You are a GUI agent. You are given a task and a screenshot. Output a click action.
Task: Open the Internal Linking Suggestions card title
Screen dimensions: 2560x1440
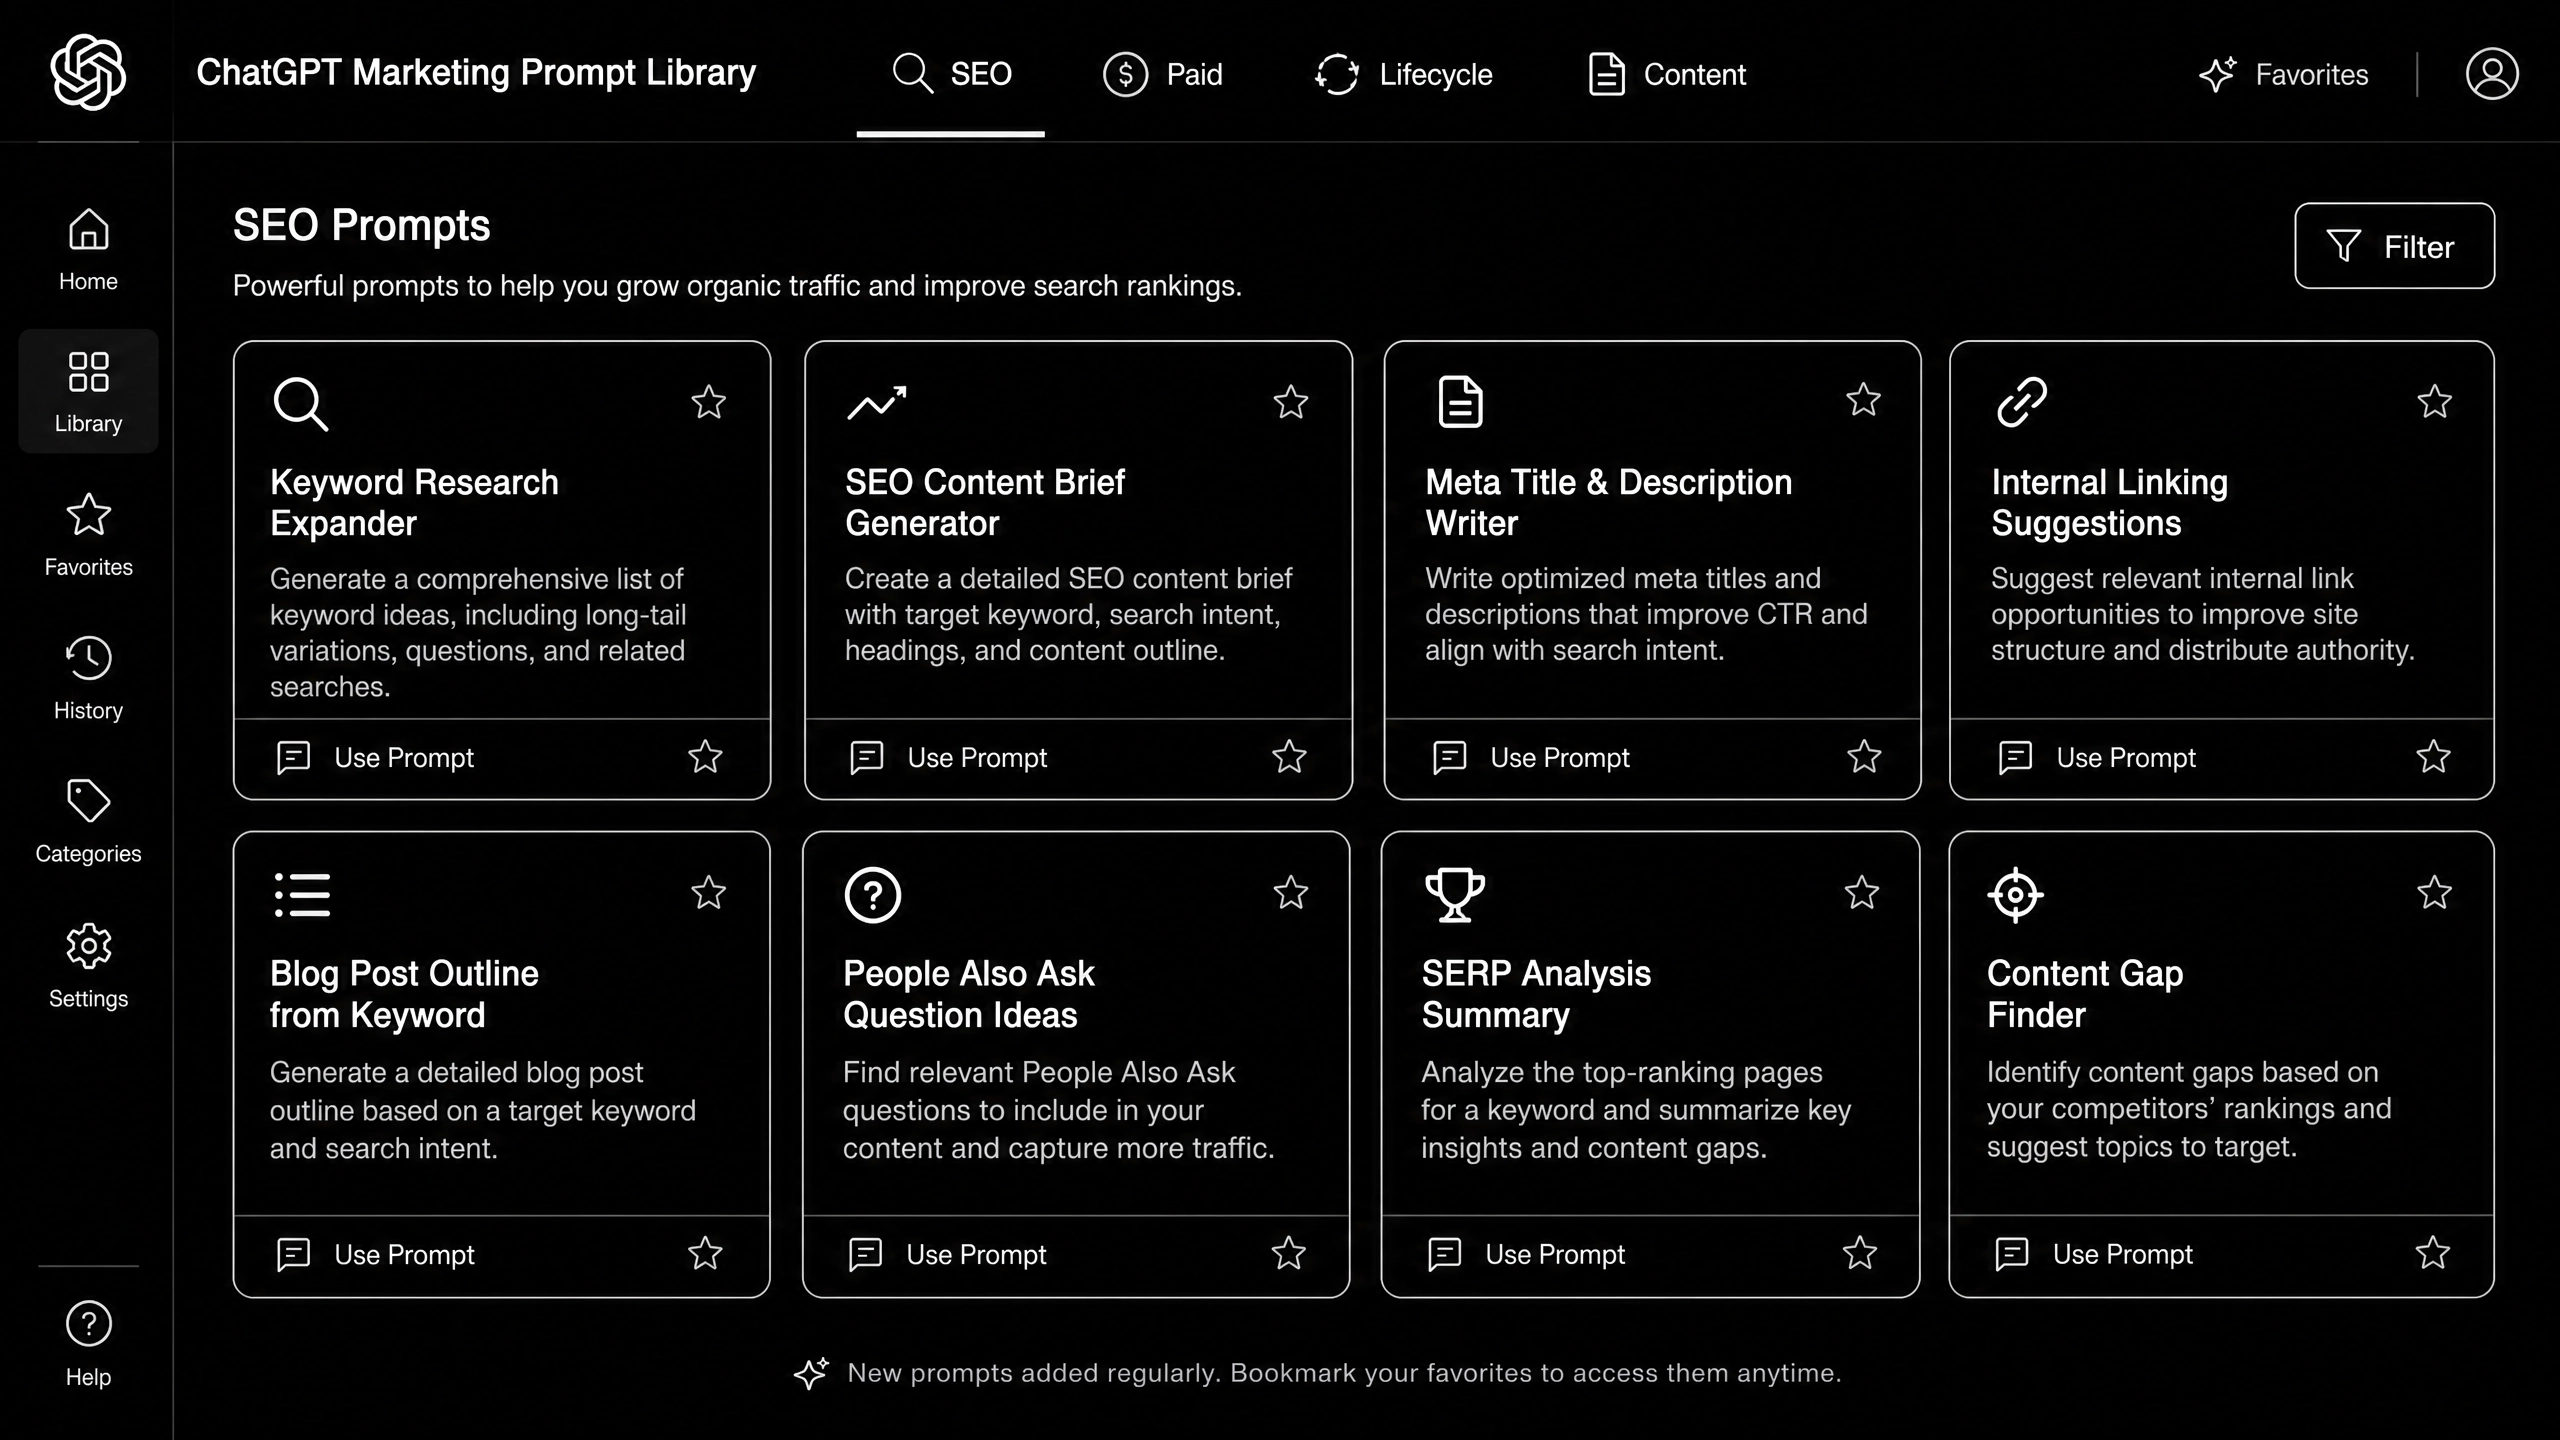[2109, 503]
